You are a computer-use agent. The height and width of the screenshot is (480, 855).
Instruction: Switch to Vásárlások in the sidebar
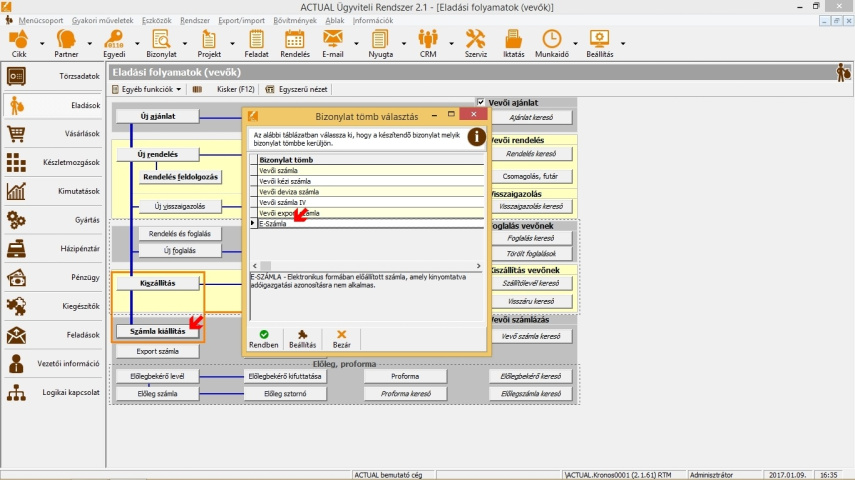(56, 134)
